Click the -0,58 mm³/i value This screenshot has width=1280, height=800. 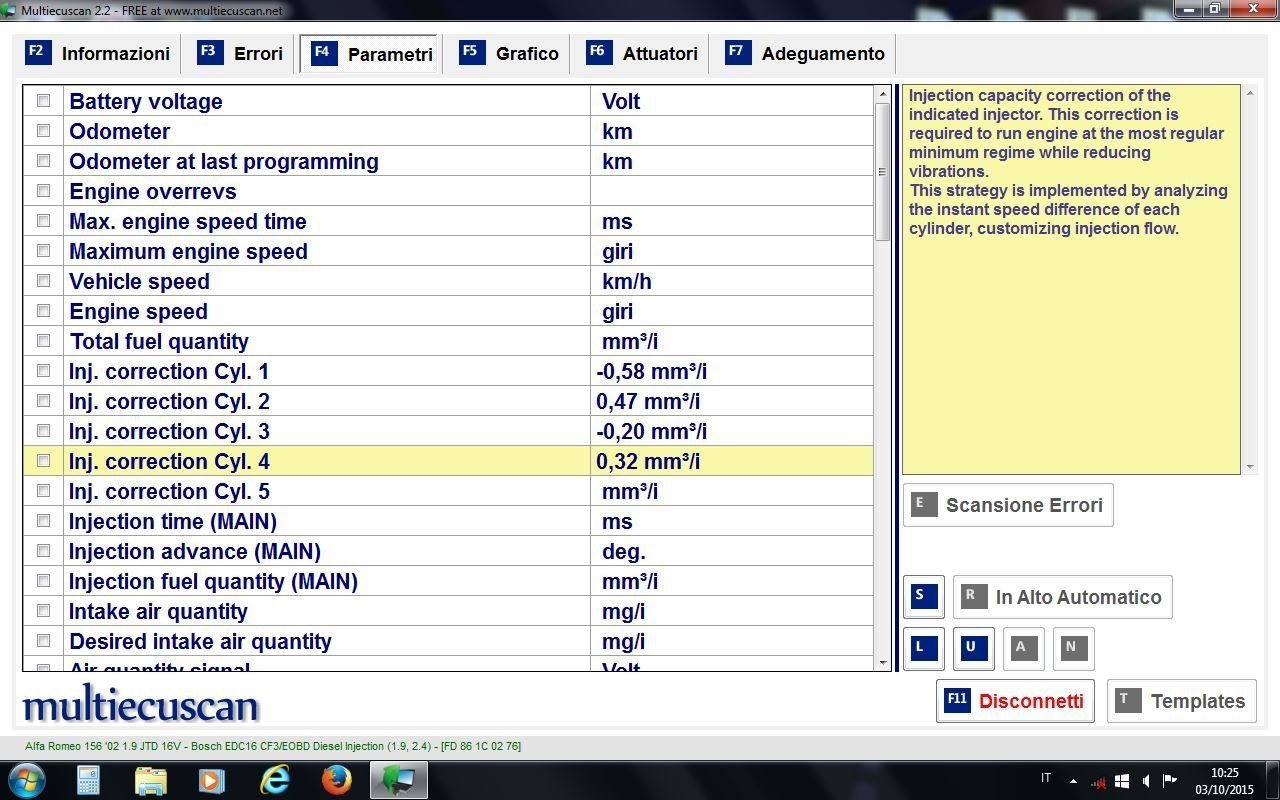651,371
